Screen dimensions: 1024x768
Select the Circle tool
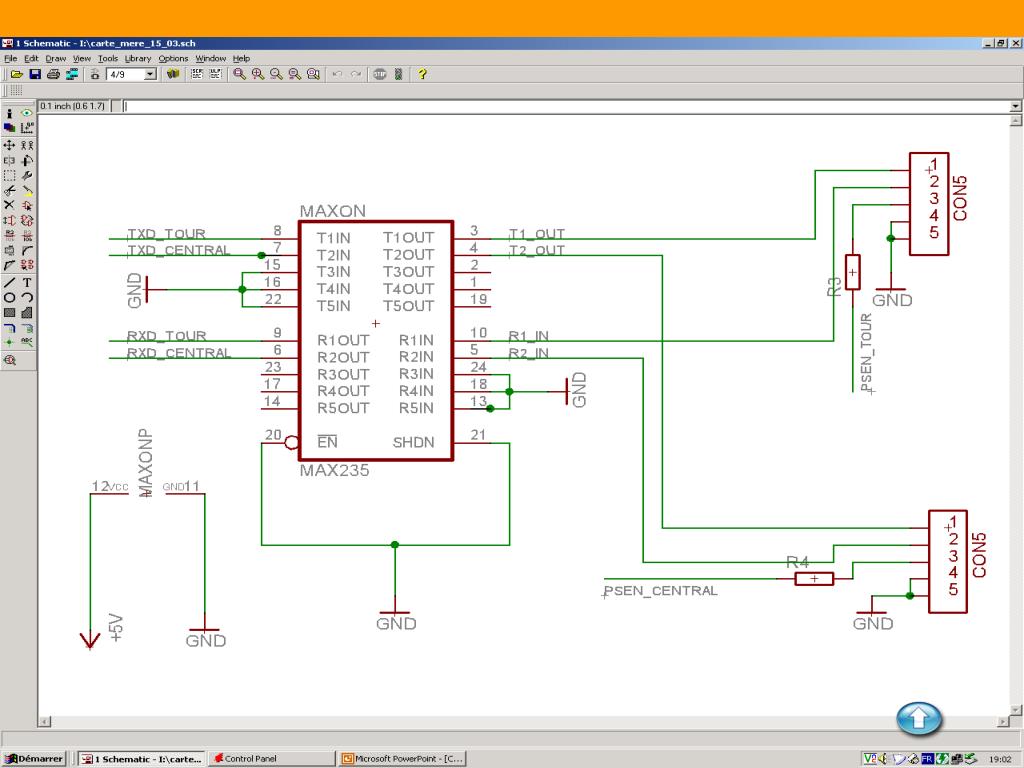[x=9, y=298]
